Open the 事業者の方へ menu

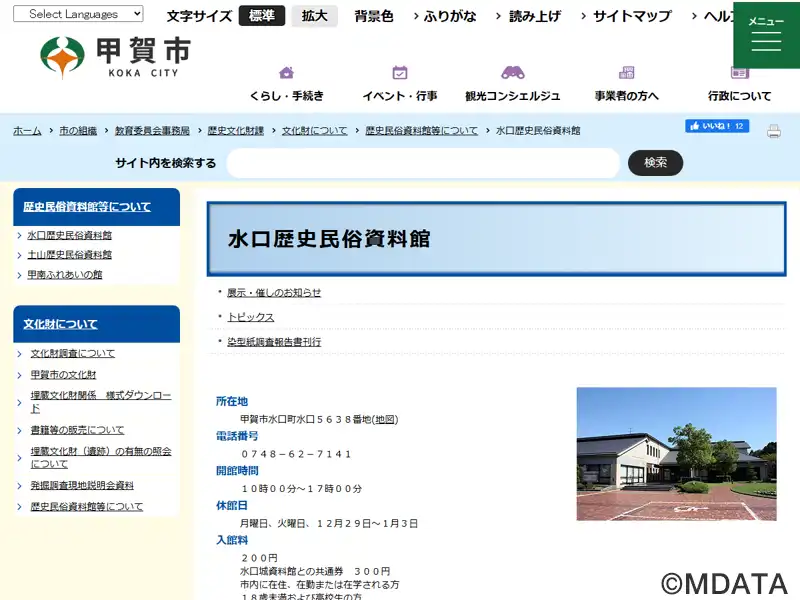(x=627, y=96)
